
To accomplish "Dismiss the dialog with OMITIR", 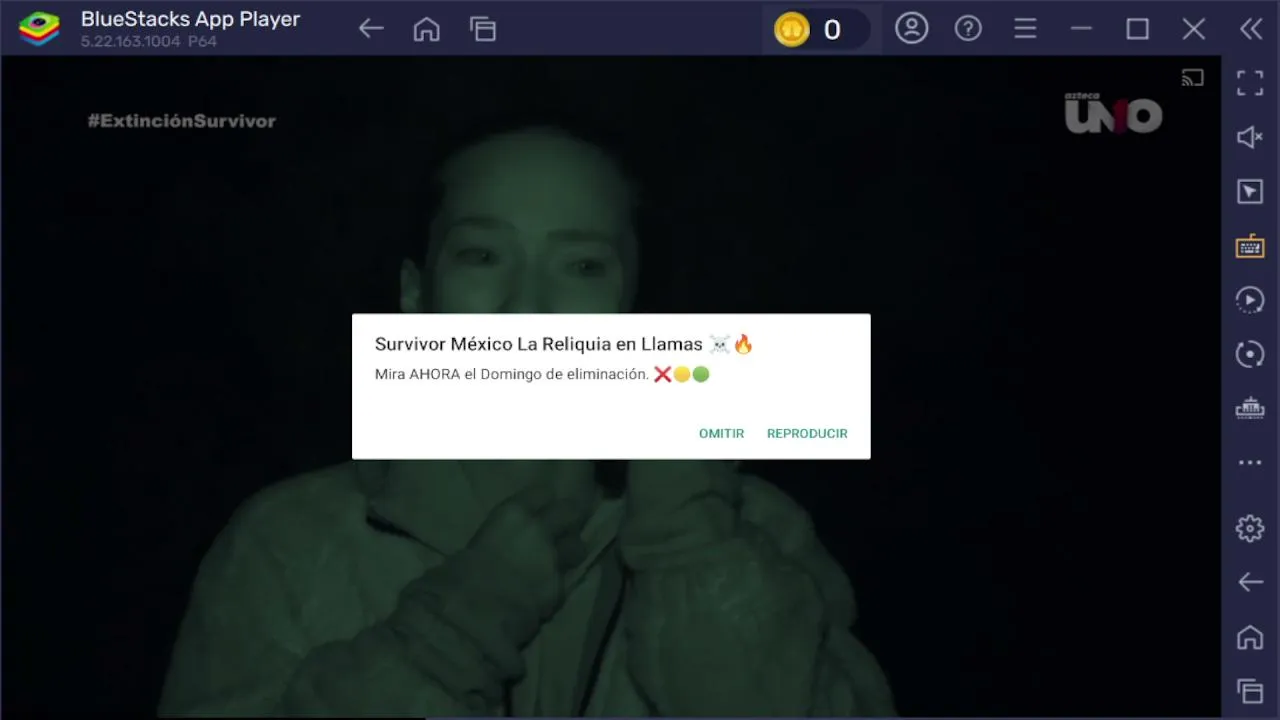I will coord(722,434).
